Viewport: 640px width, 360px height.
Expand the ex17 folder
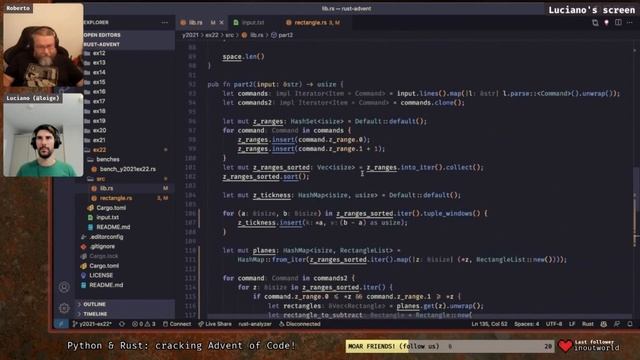coord(99,101)
